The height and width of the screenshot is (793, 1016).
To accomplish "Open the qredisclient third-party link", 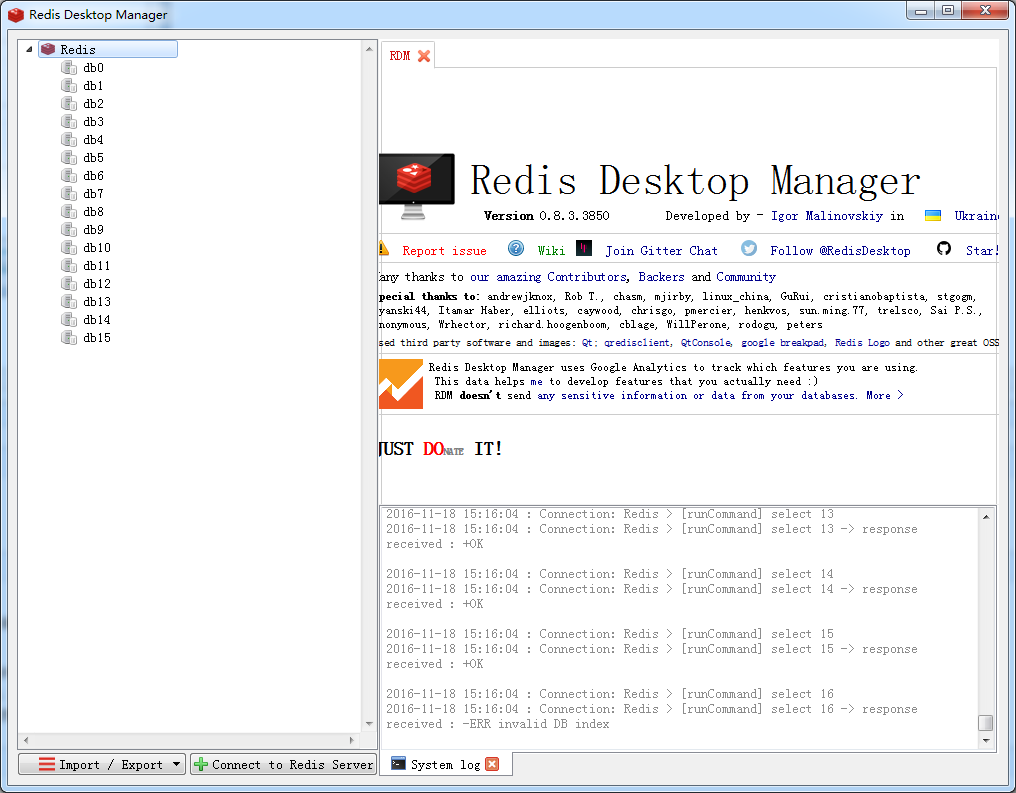I will click(637, 343).
